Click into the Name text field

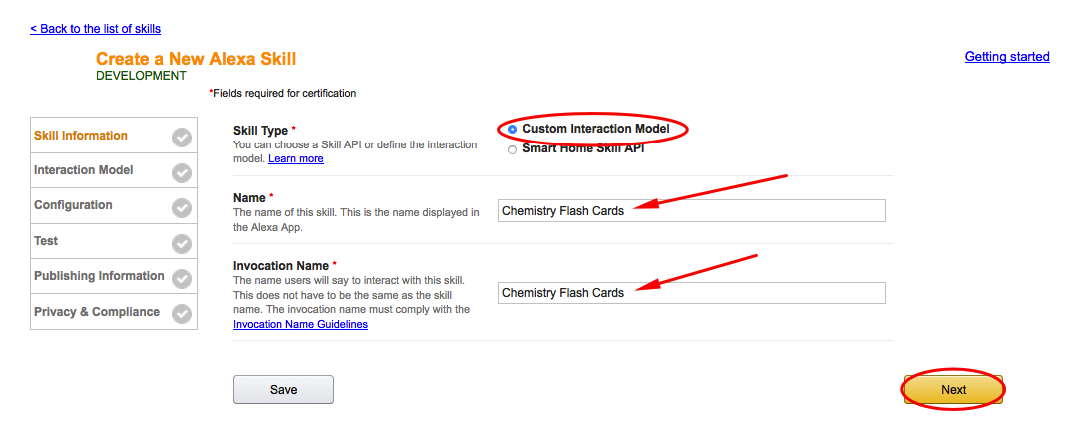click(x=691, y=211)
